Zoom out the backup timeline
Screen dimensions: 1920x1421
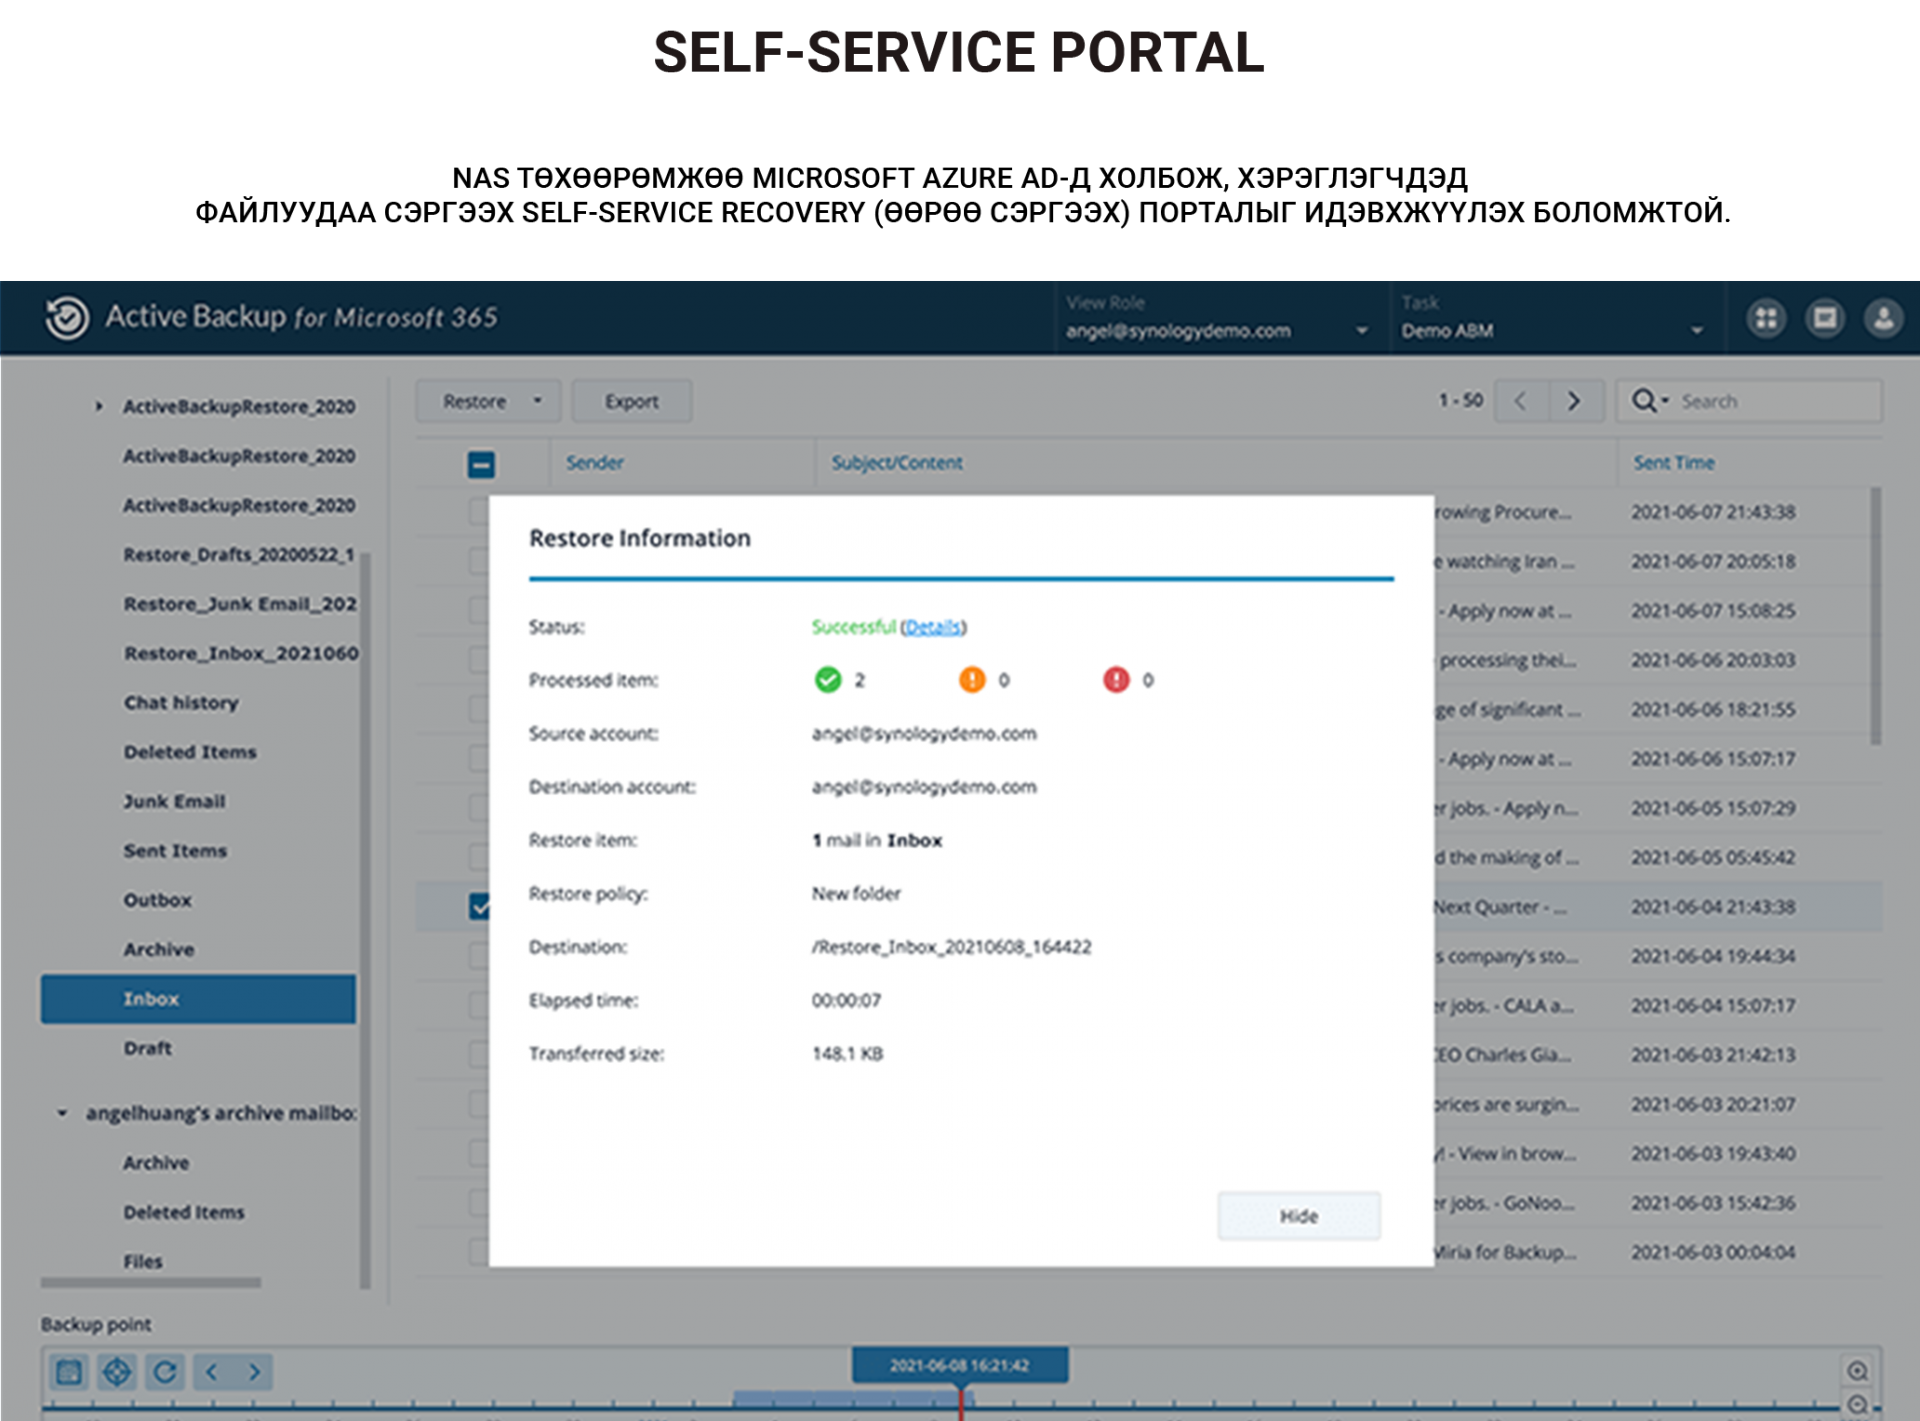[1857, 1405]
